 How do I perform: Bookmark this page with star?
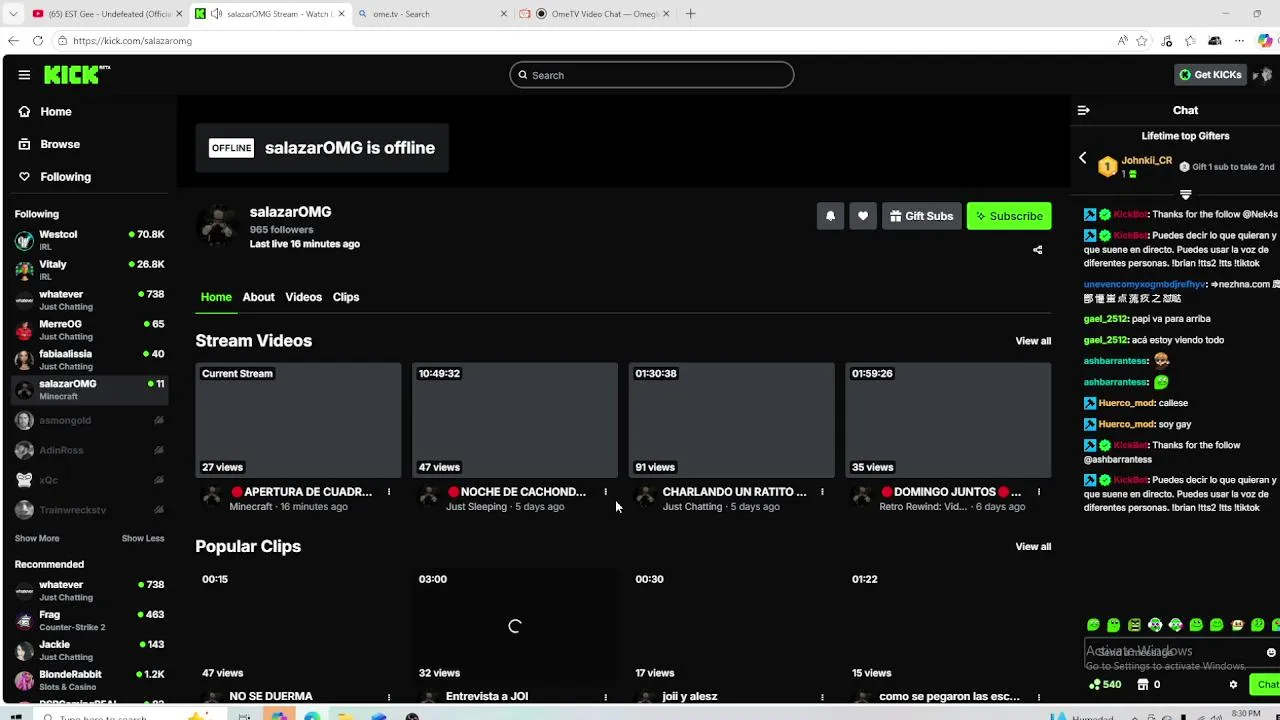click(x=1142, y=41)
